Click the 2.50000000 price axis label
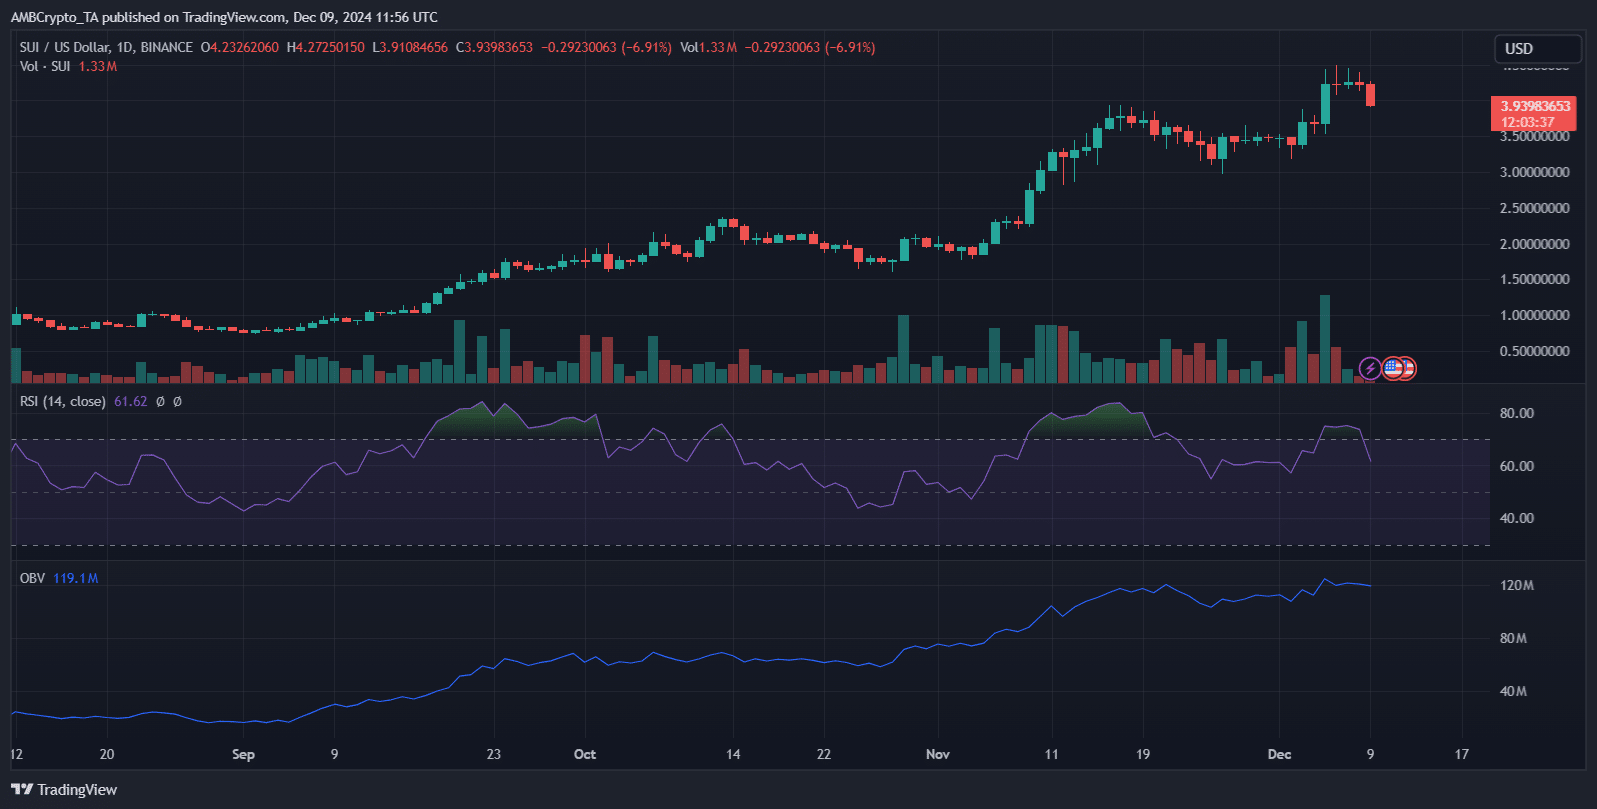The width and height of the screenshot is (1597, 809). [1534, 208]
